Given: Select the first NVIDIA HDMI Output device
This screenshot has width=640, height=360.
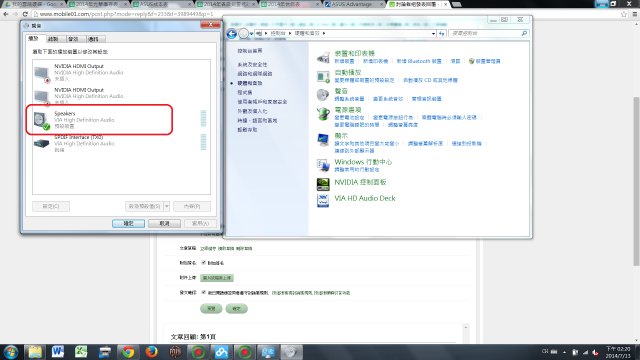Looking at the screenshot, I should pyautogui.click(x=121, y=73).
